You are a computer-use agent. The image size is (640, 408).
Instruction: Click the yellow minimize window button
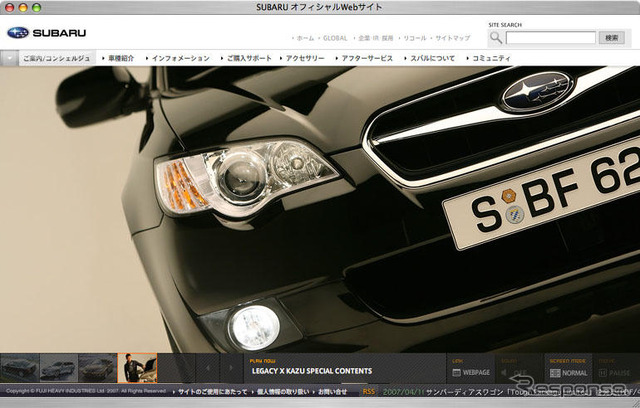[23, 7]
